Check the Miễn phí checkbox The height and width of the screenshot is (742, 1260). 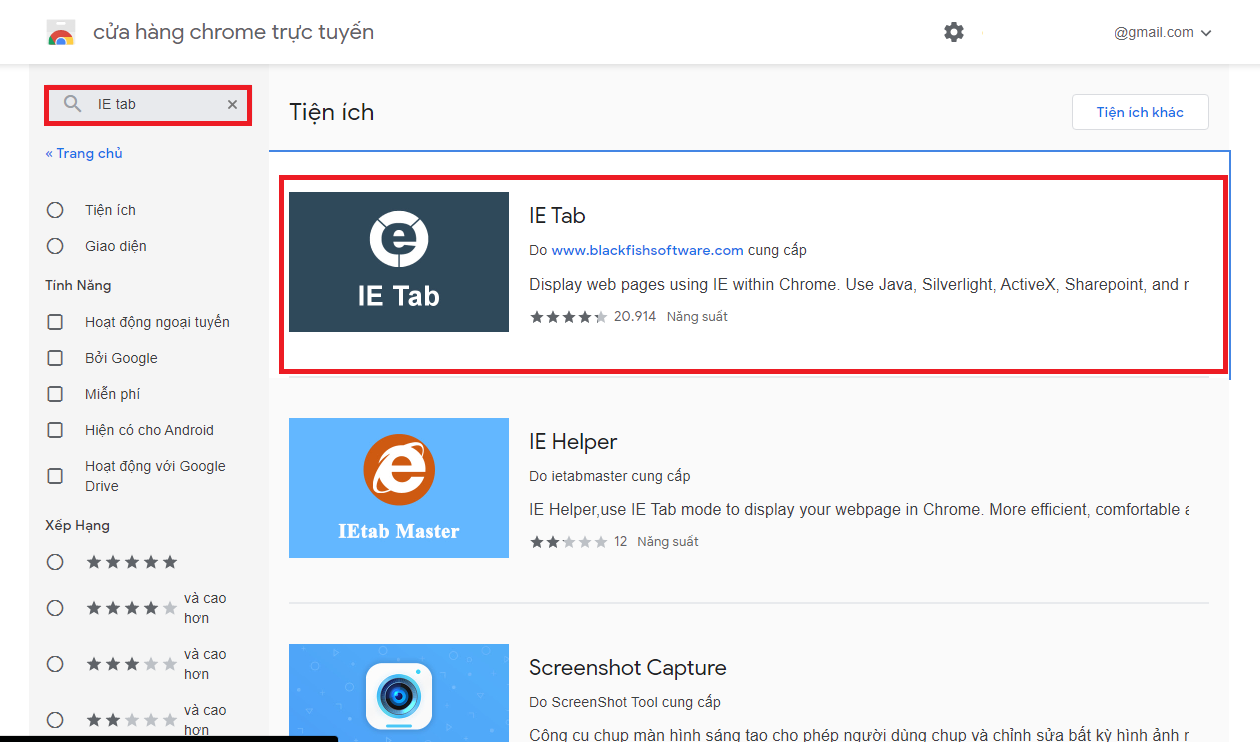coord(55,394)
